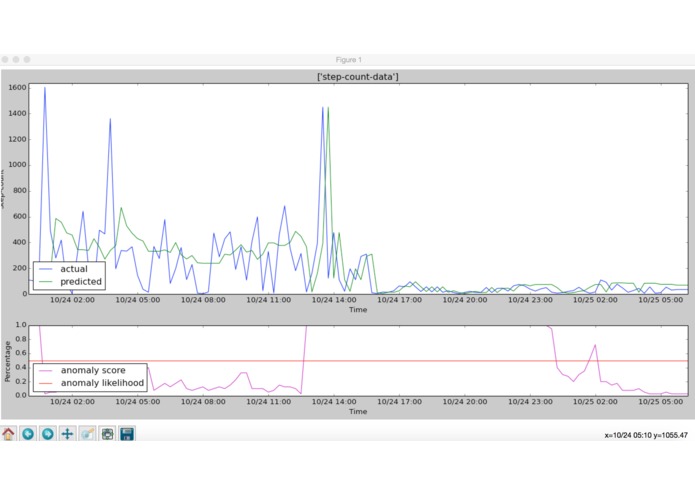Click the Home reset view icon
The image size is (695, 494).
[8, 434]
